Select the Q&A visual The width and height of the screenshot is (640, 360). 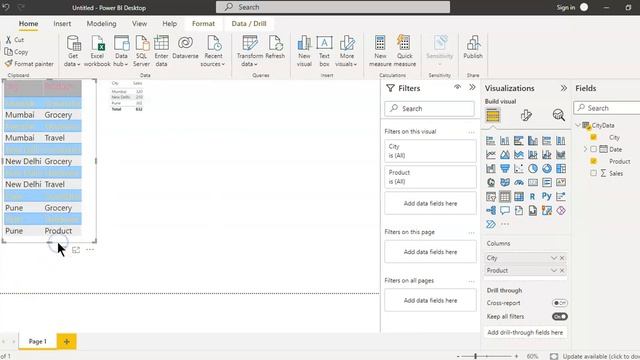click(505, 211)
